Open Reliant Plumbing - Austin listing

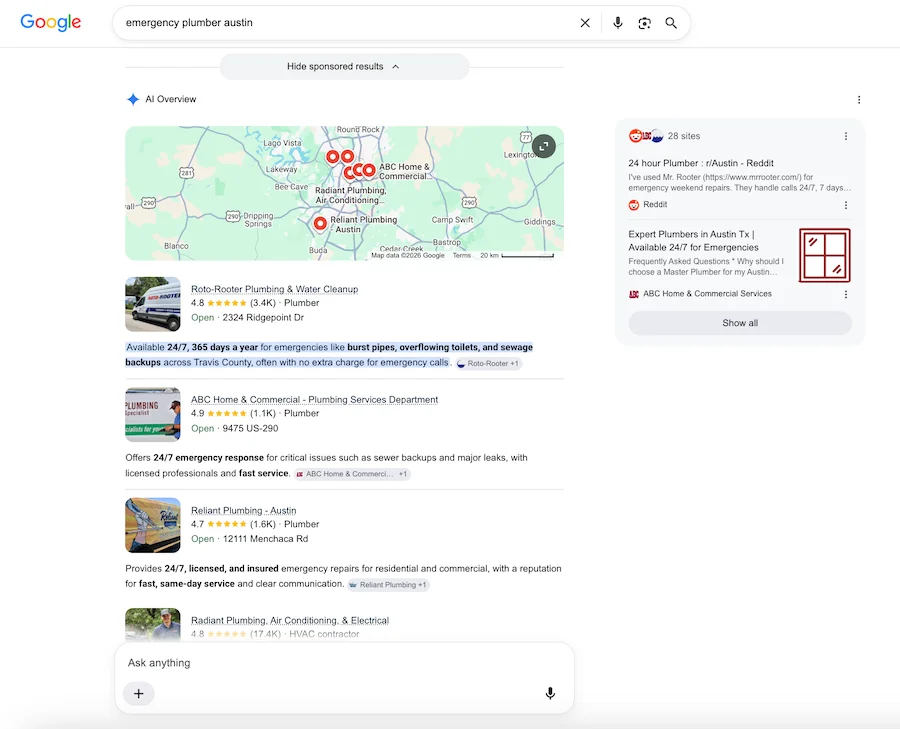point(243,510)
